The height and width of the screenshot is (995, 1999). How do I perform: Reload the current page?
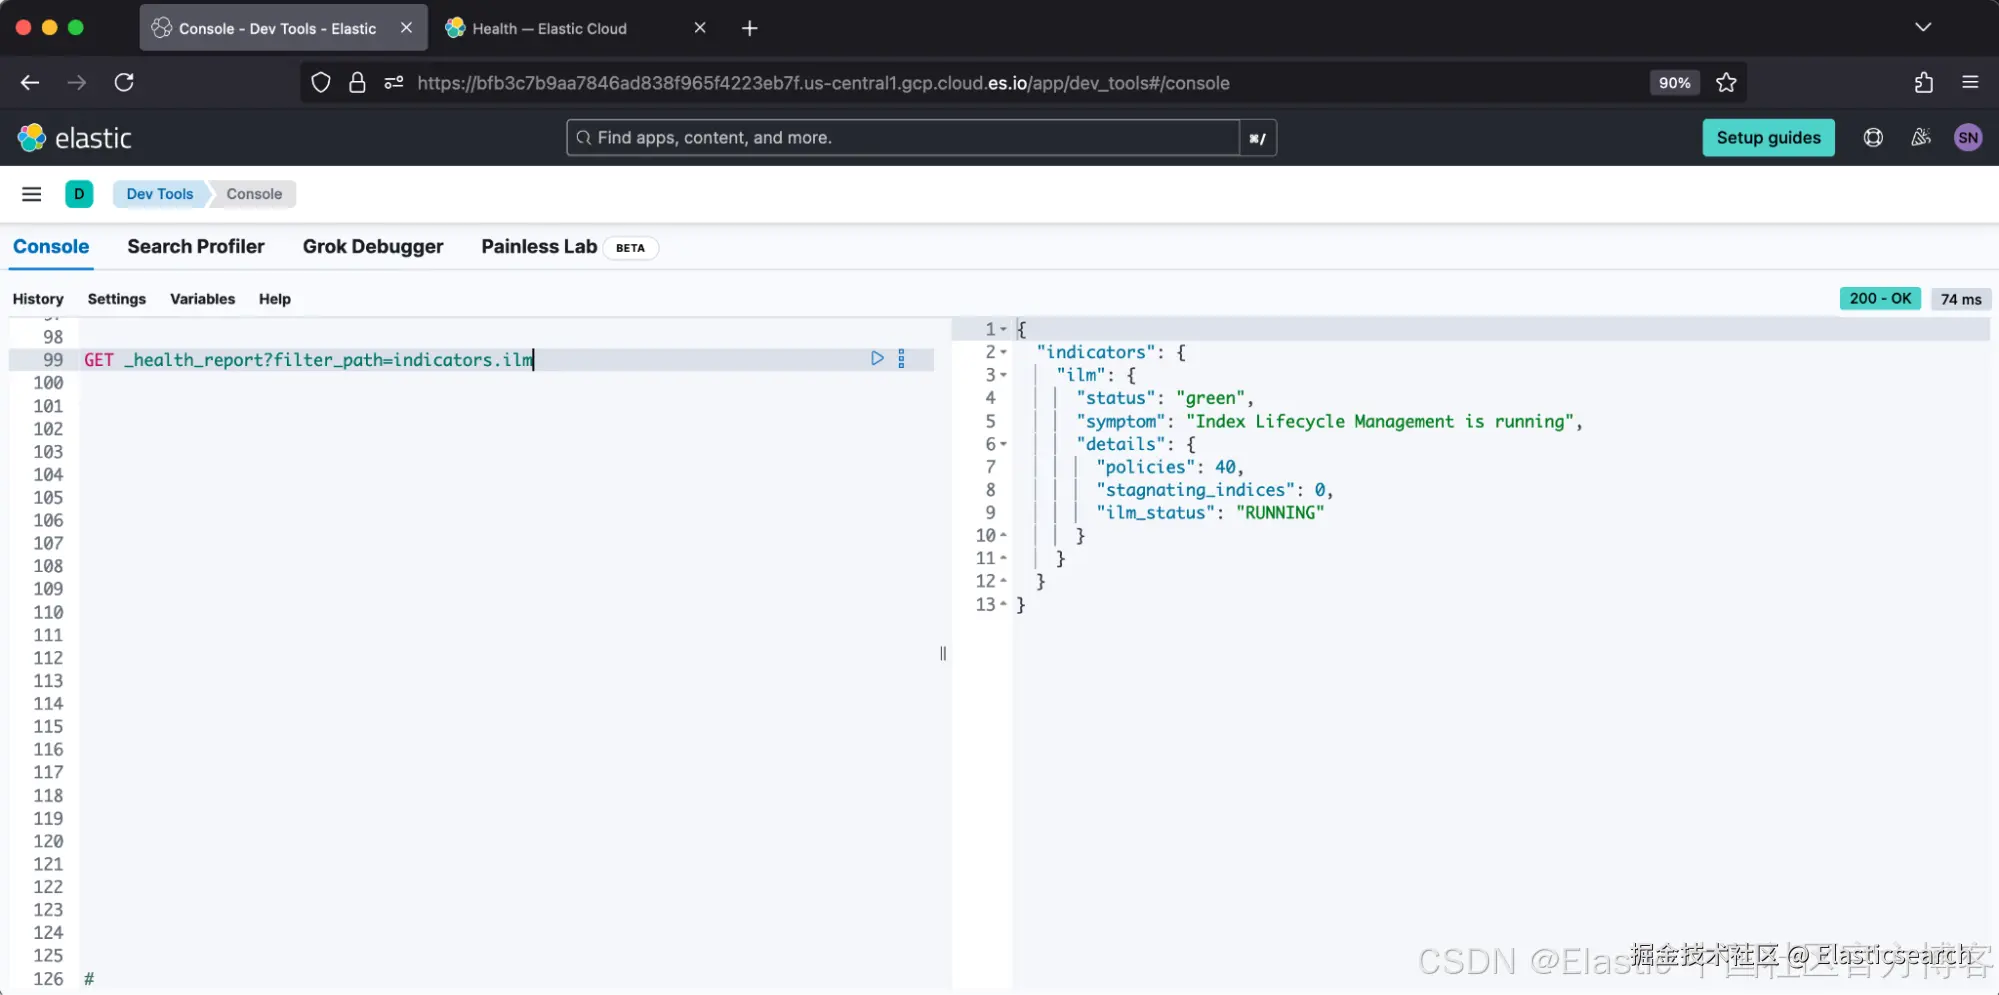124,83
